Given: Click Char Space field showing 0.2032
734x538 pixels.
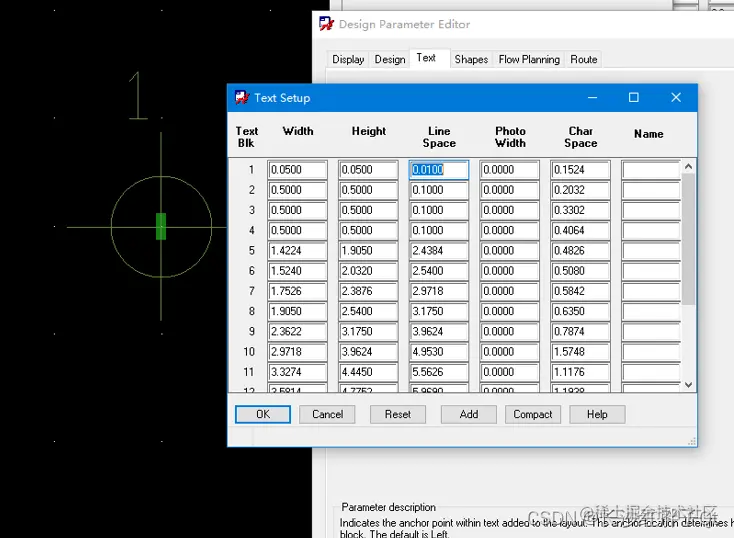Looking at the screenshot, I should tap(580, 190).
